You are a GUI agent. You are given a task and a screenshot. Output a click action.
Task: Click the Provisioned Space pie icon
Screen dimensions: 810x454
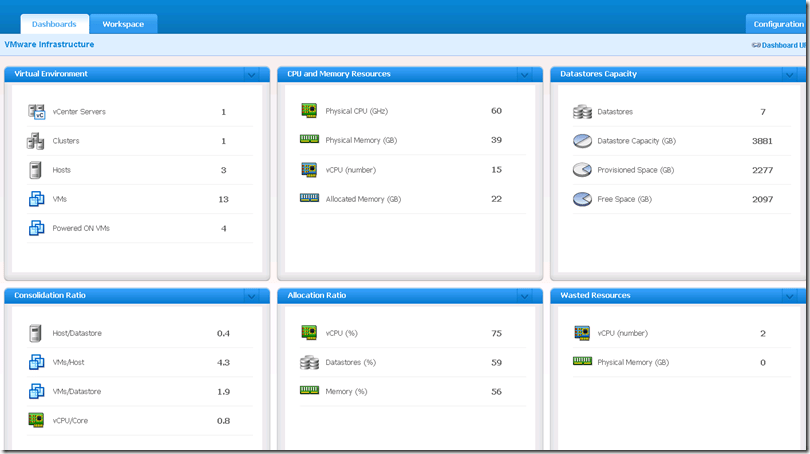(x=582, y=170)
